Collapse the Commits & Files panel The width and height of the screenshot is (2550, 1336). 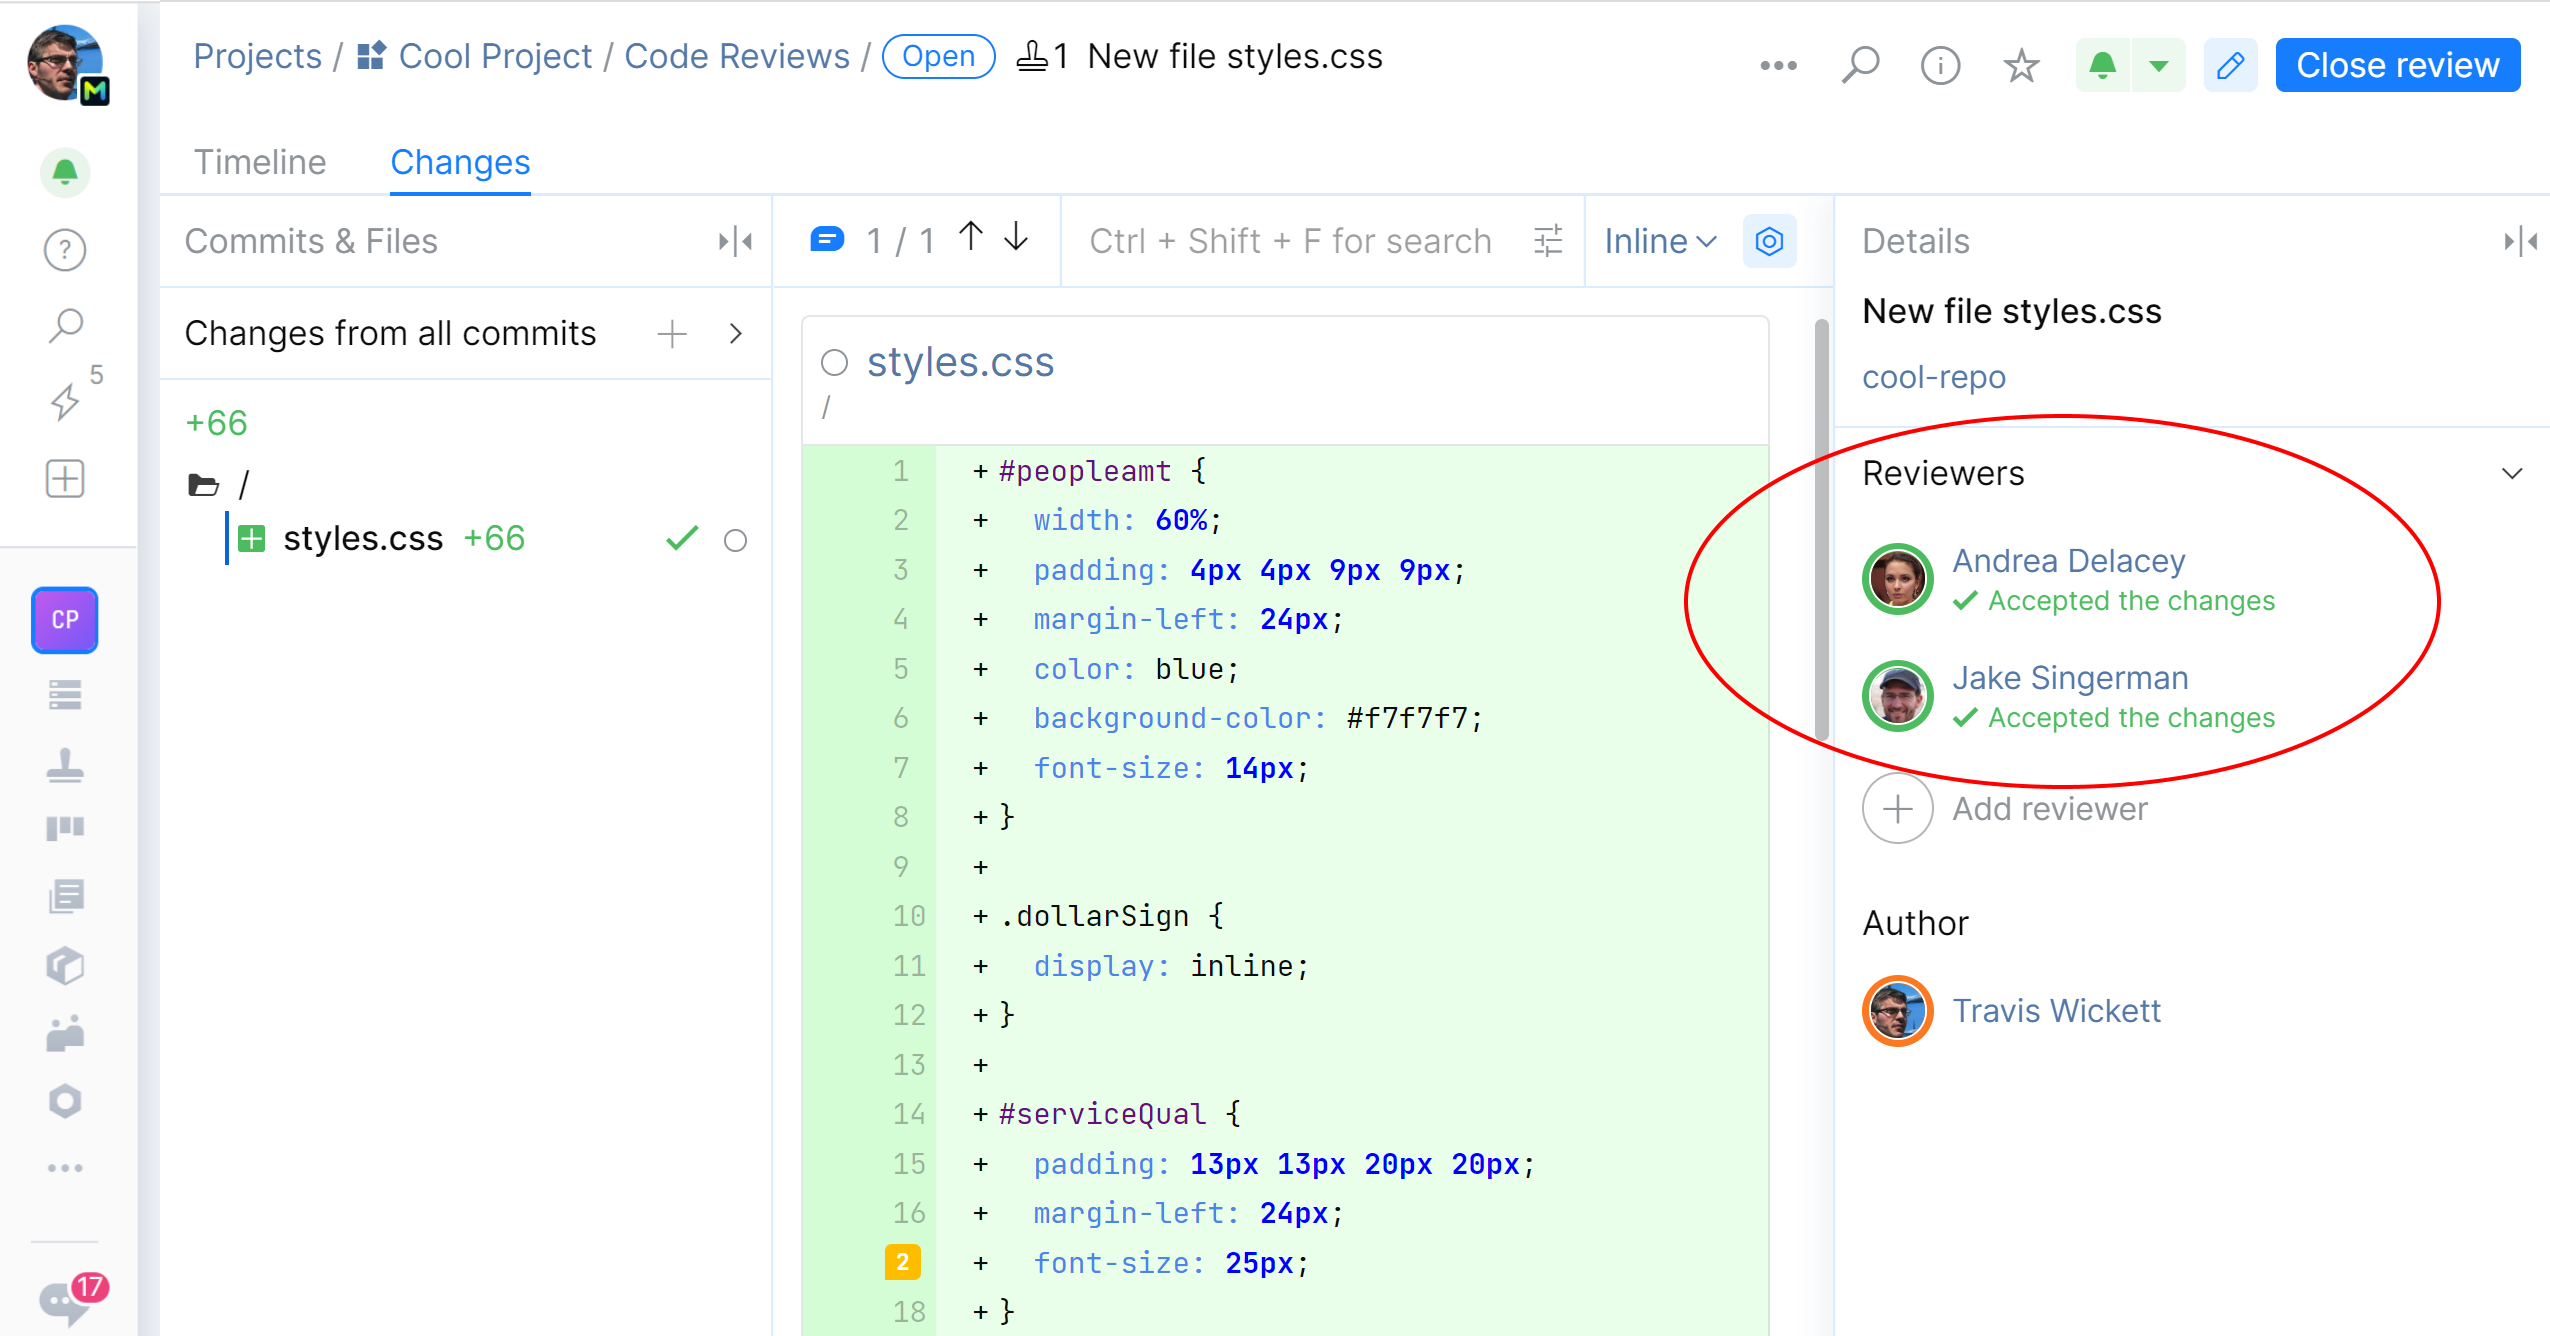(735, 241)
